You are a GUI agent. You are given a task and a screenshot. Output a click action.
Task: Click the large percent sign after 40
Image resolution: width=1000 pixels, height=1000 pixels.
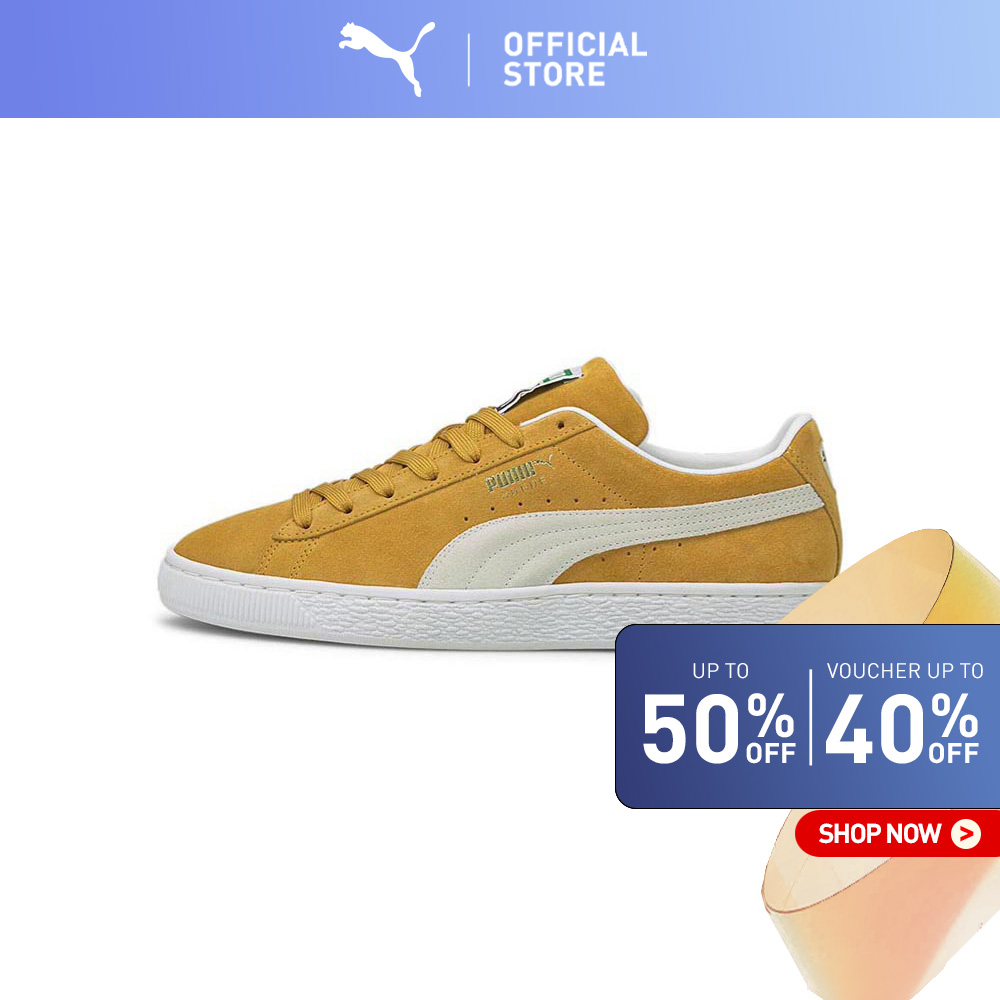(x=955, y=716)
